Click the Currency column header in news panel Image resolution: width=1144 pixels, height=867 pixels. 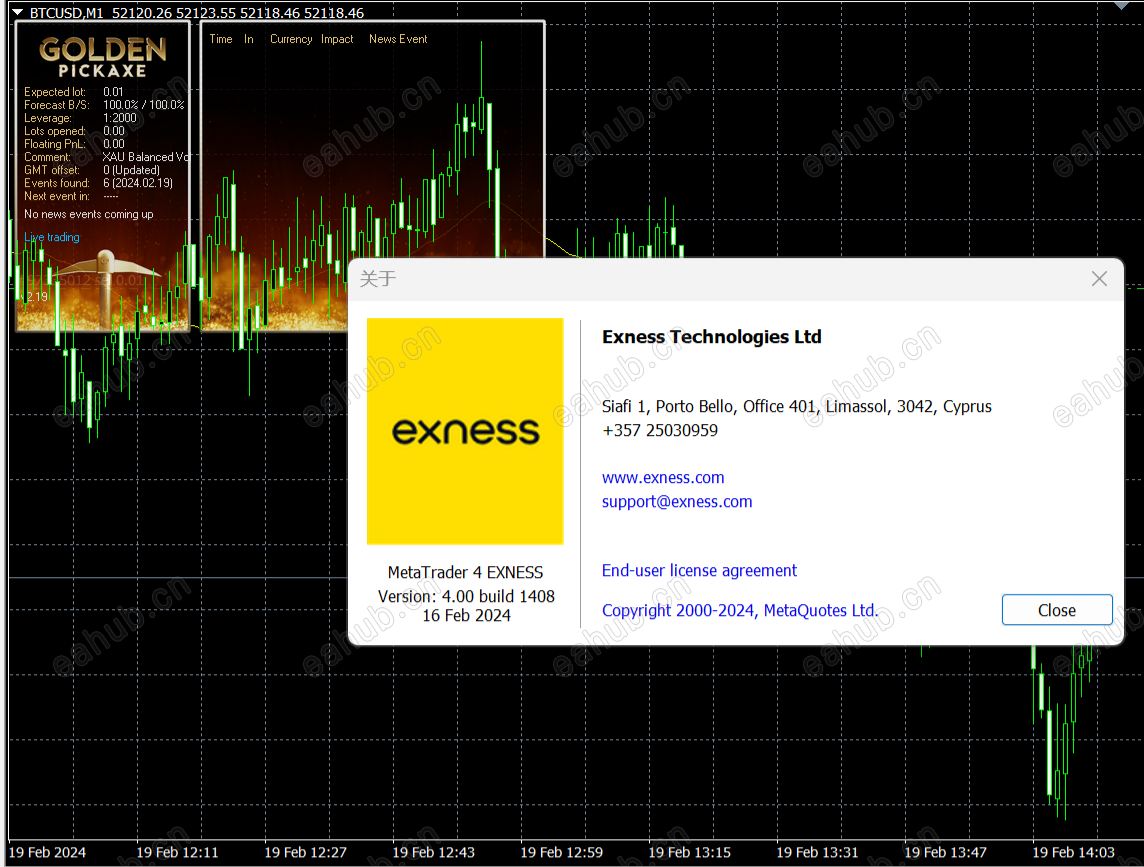click(x=290, y=39)
